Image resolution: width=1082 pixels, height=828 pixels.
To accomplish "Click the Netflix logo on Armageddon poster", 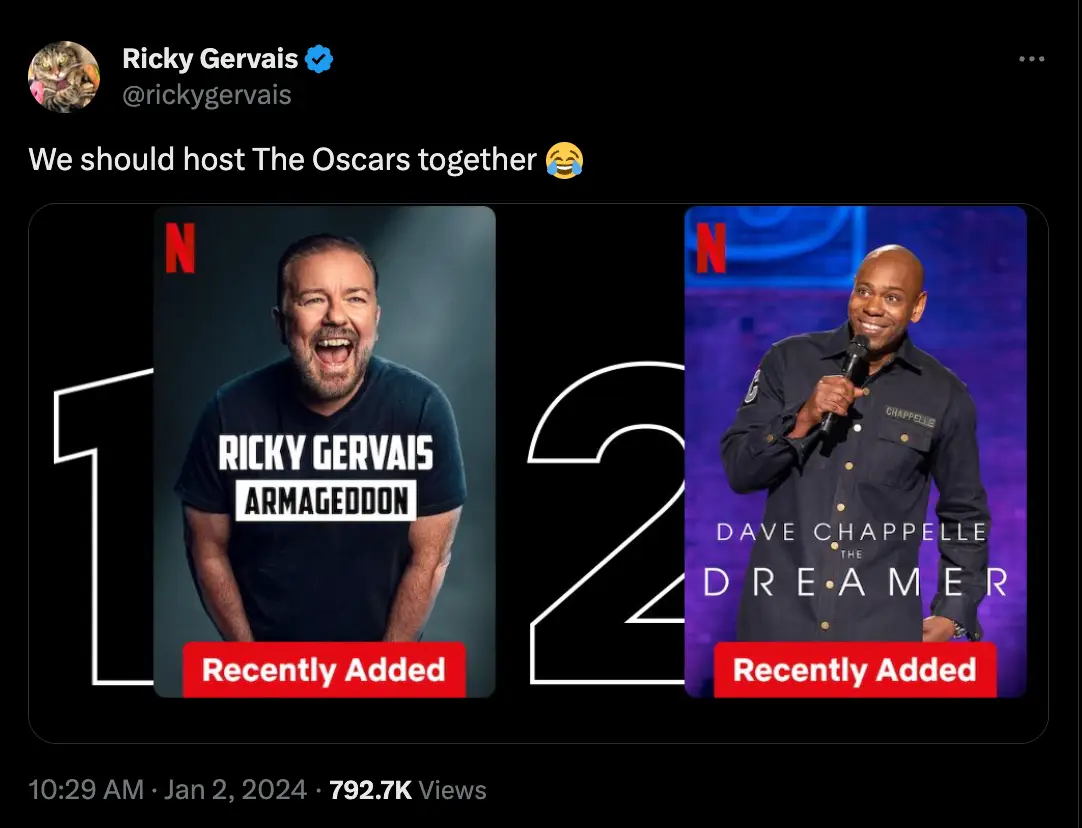I will tap(180, 247).
